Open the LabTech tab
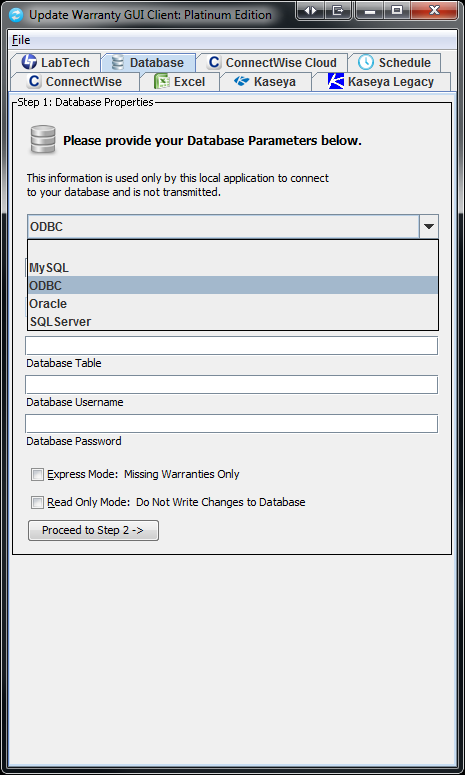Viewport: 465px width, 775px height. [55, 63]
